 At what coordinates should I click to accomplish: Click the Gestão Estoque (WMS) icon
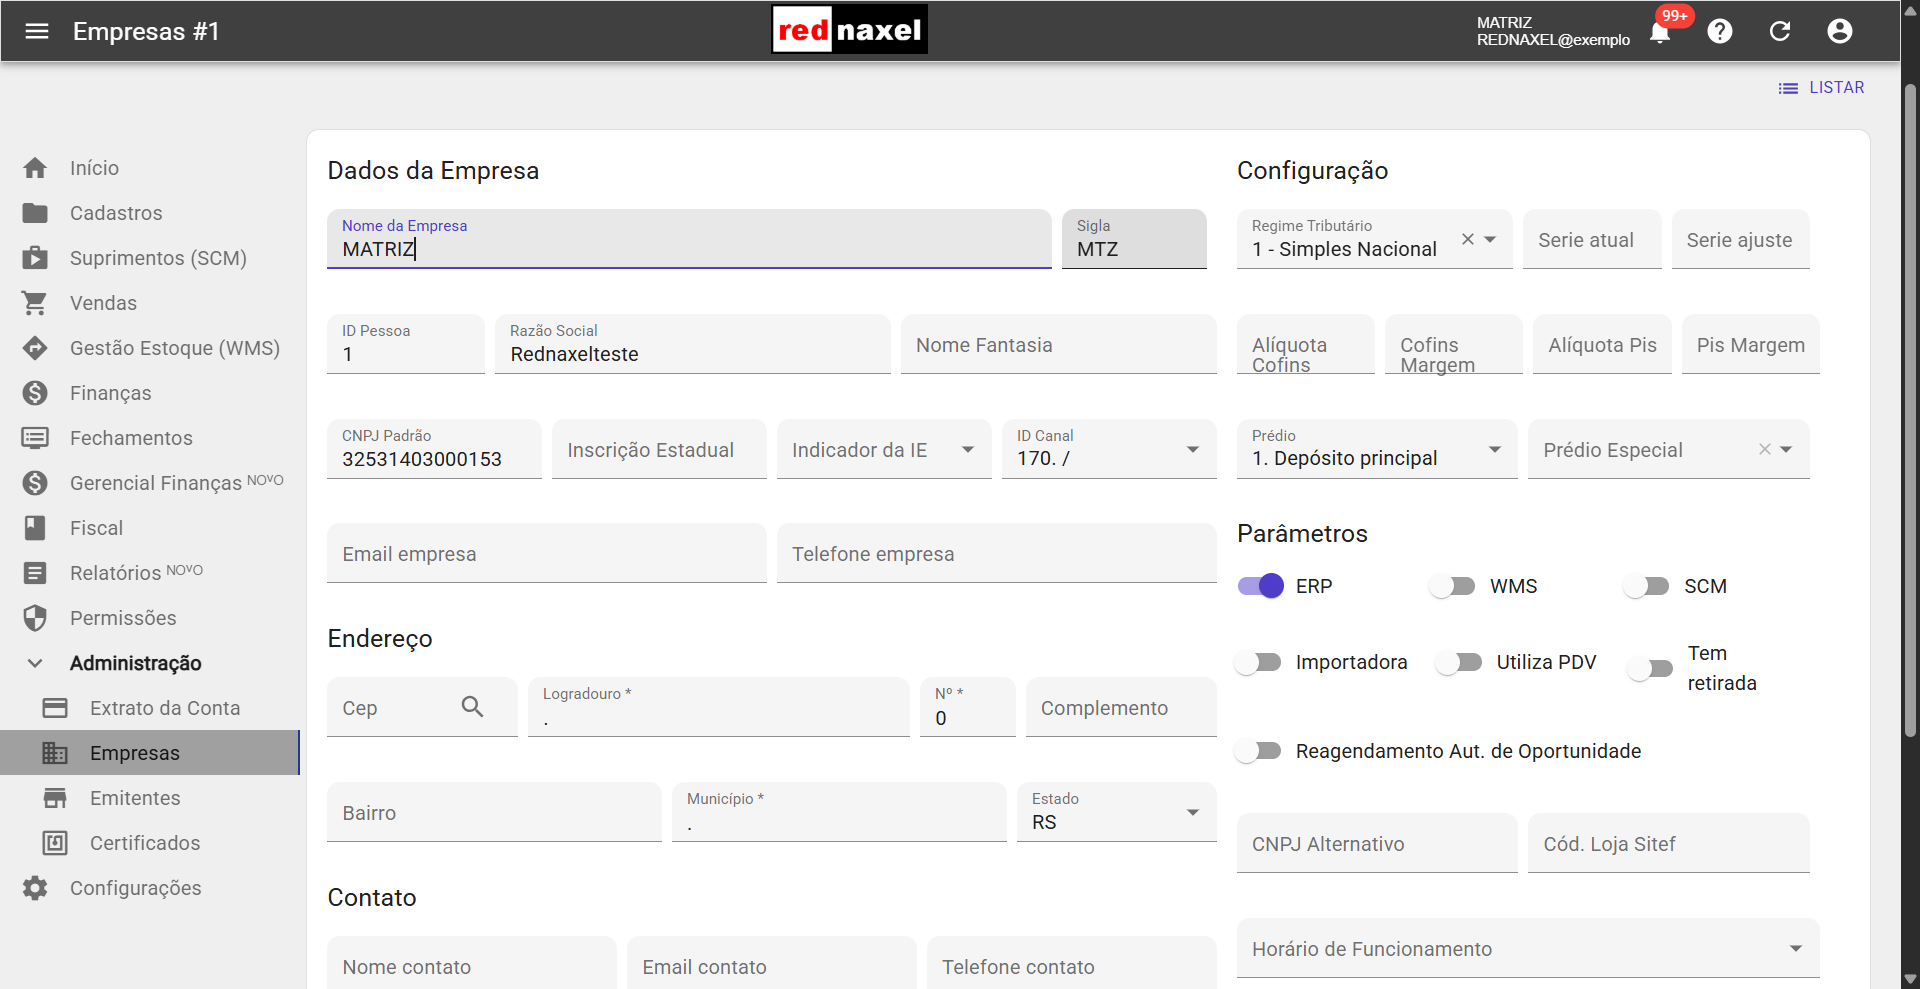point(35,348)
